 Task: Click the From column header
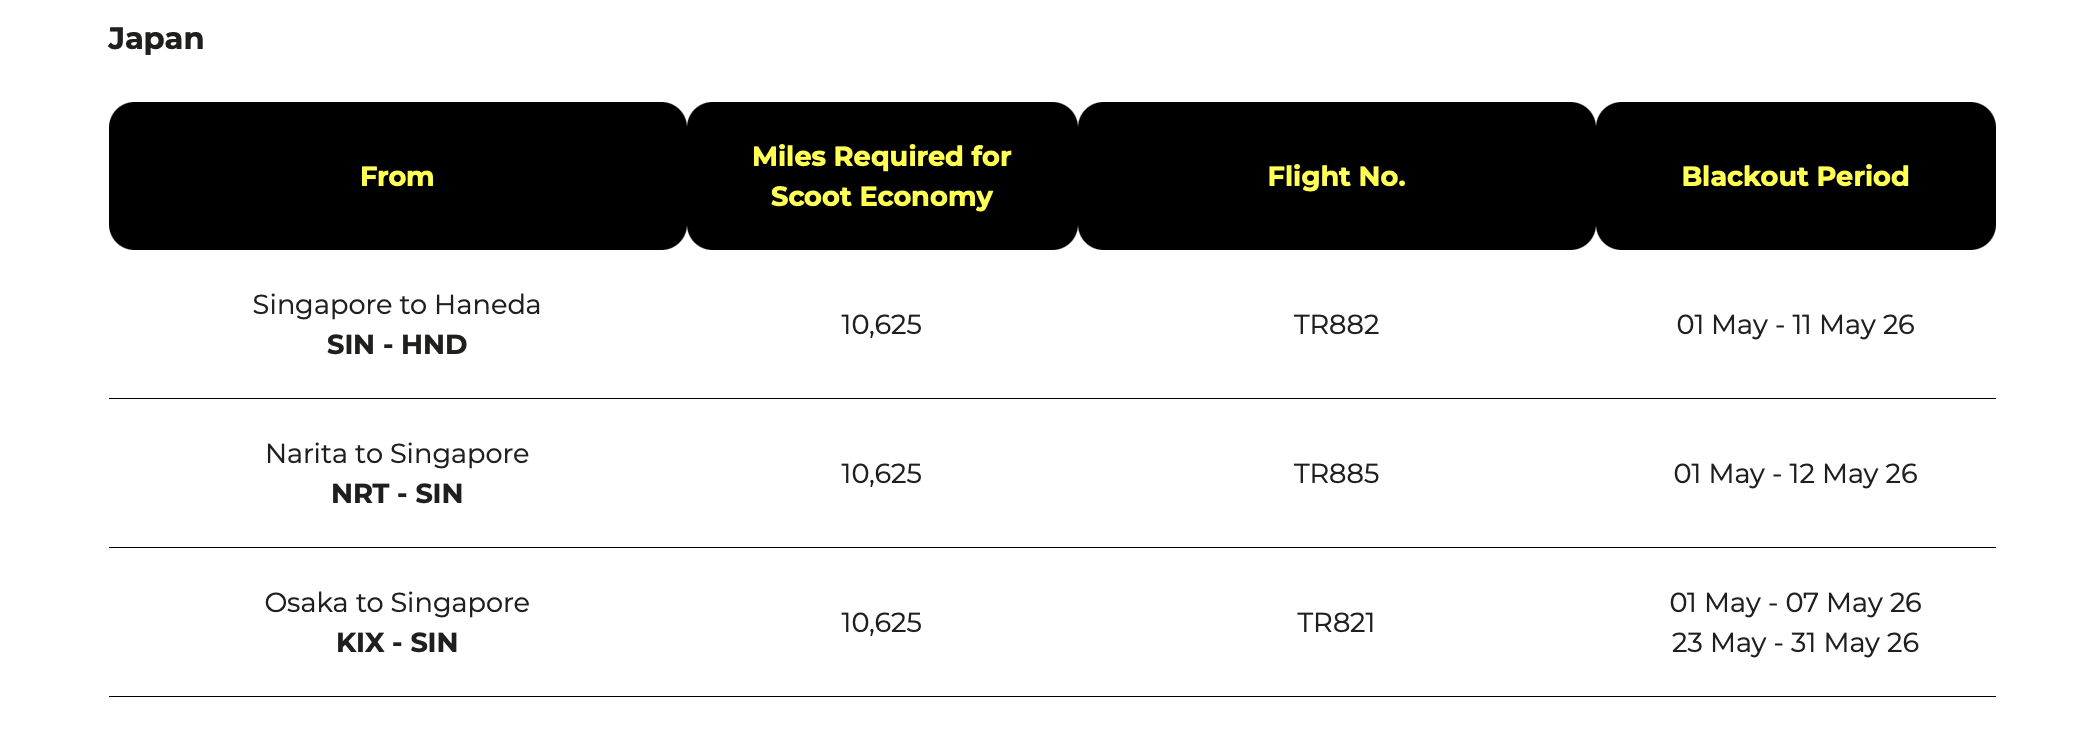pos(397,176)
